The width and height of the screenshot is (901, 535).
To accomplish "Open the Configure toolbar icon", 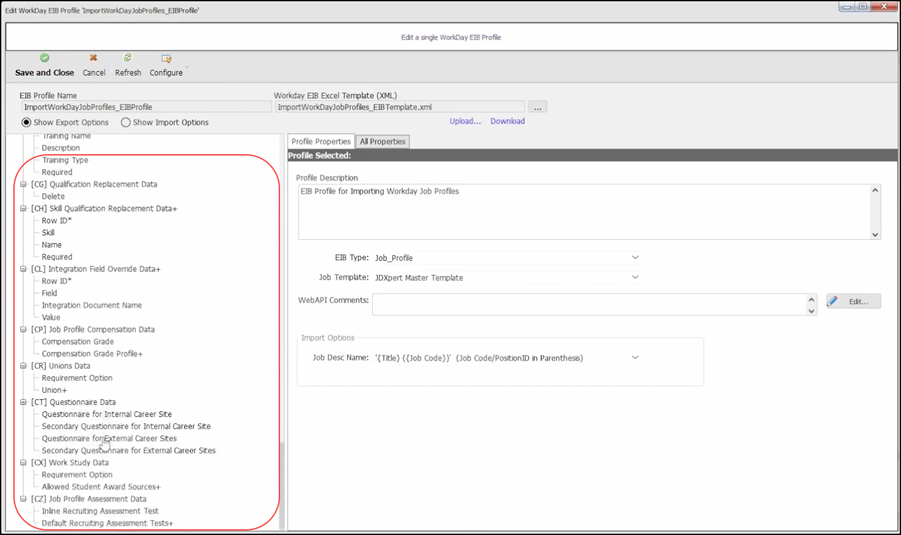I will [166, 59].
